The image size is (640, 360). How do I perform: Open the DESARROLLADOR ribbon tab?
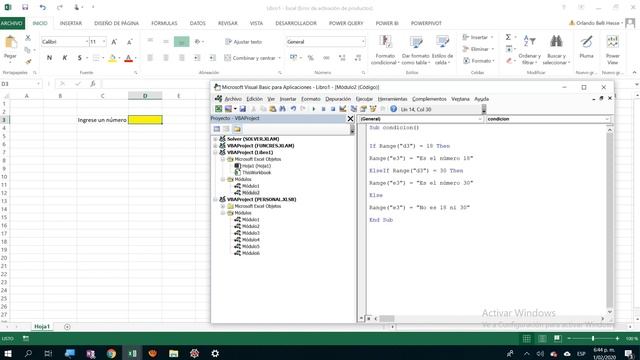point(296,23)
